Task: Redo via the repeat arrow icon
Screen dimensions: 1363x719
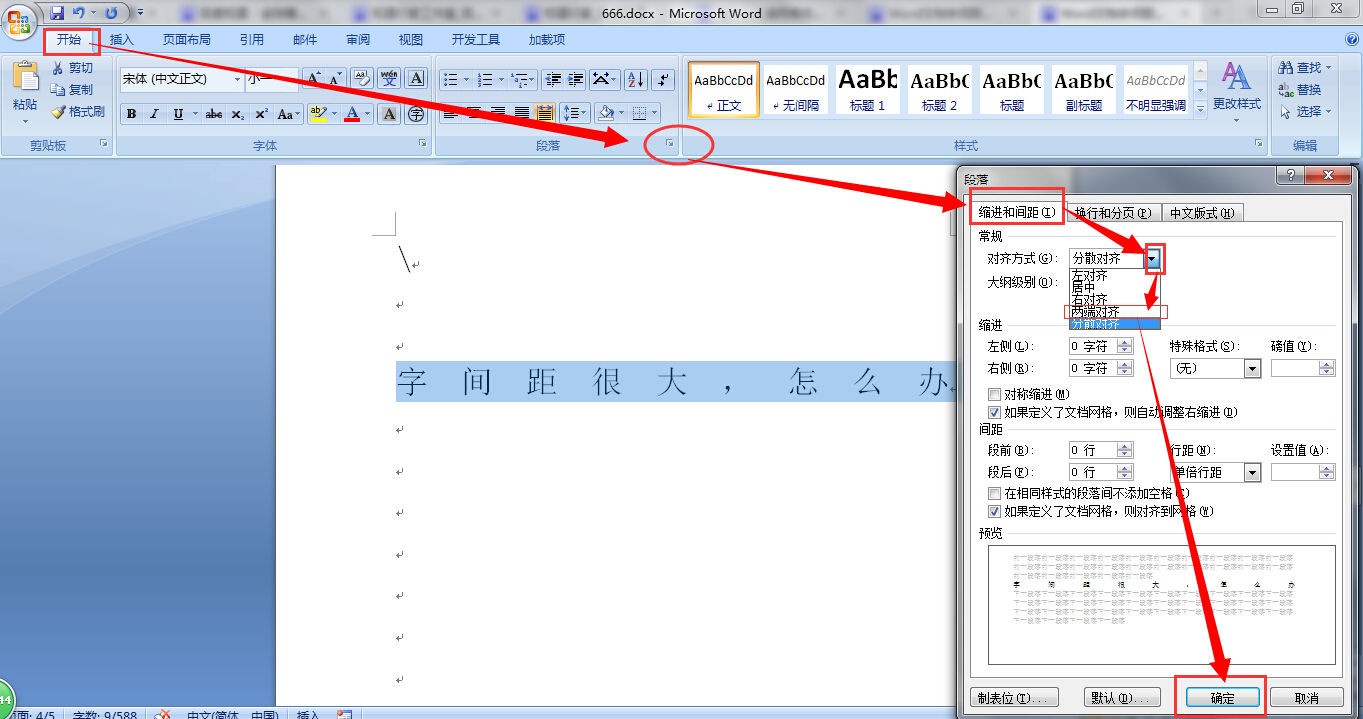Action: [111, 13]
